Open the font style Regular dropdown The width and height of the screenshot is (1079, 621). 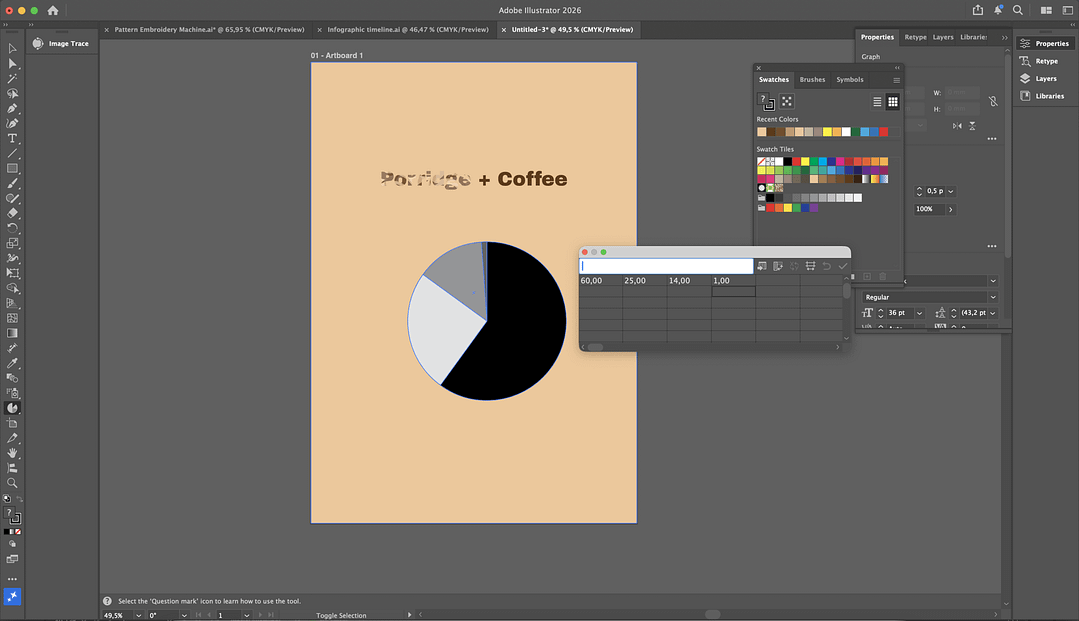[992, 297]
